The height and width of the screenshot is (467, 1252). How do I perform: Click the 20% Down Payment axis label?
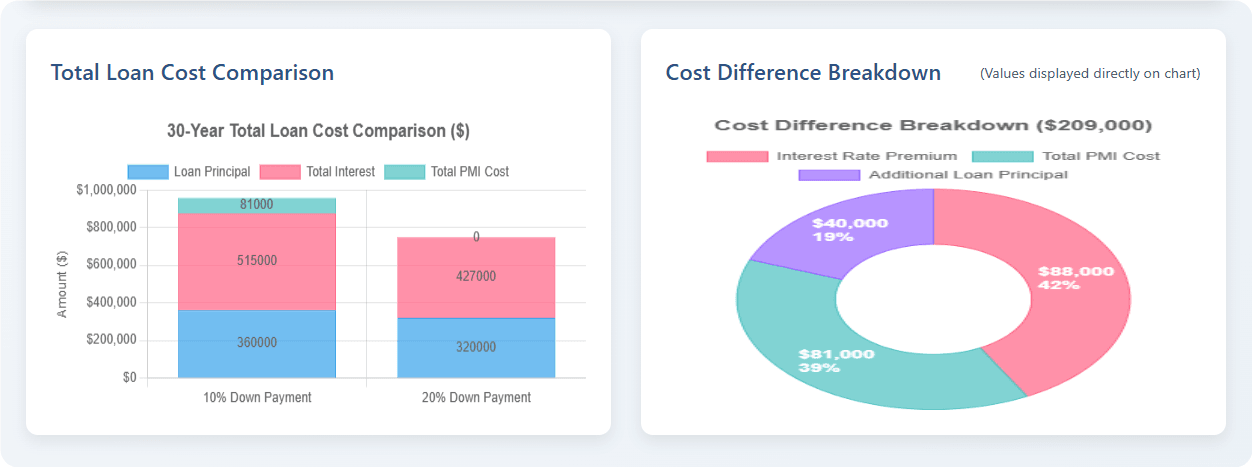[476, 397]
